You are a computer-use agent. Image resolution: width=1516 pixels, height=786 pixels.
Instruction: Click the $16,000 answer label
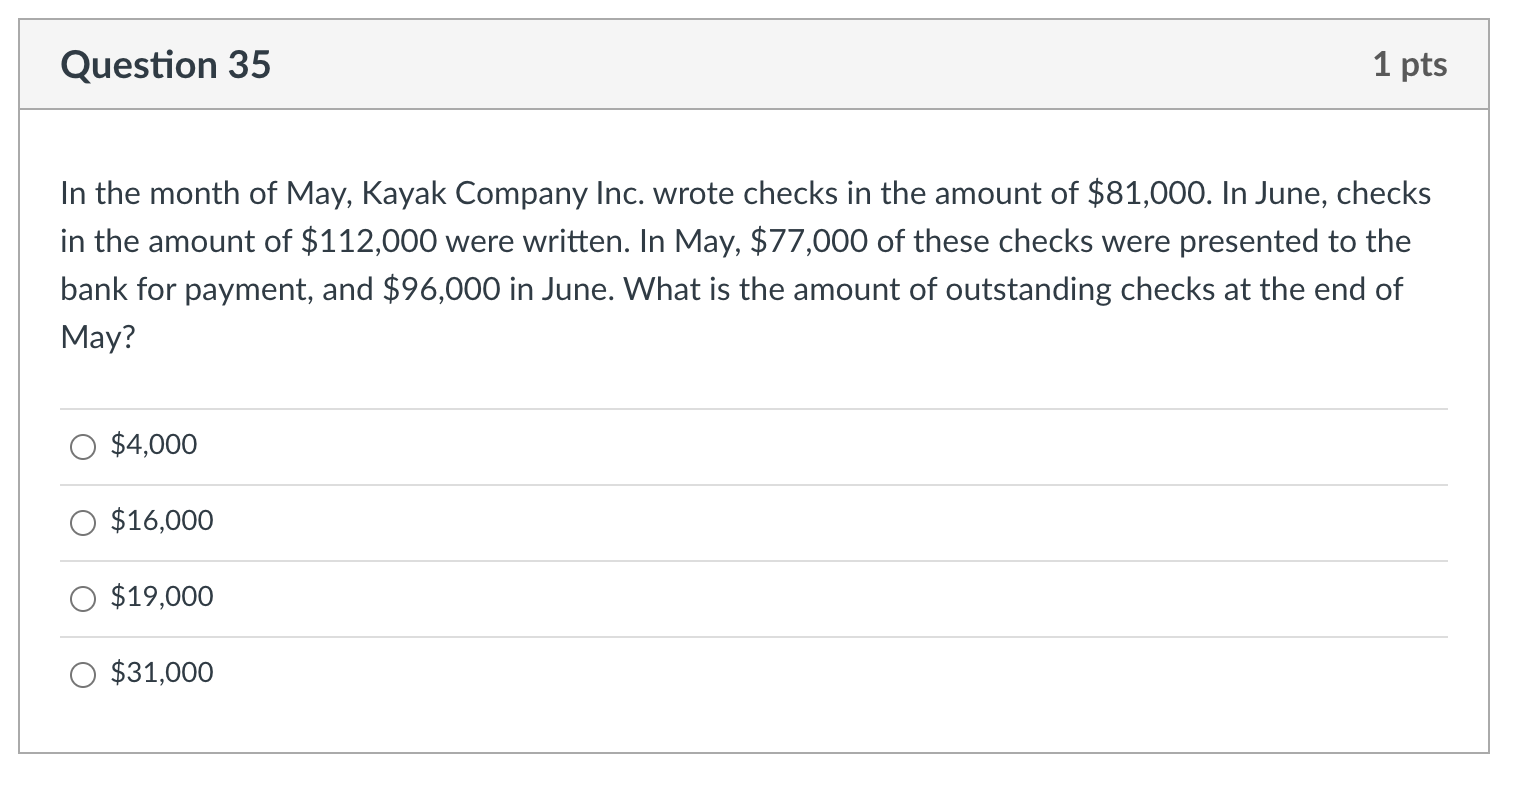163,520
